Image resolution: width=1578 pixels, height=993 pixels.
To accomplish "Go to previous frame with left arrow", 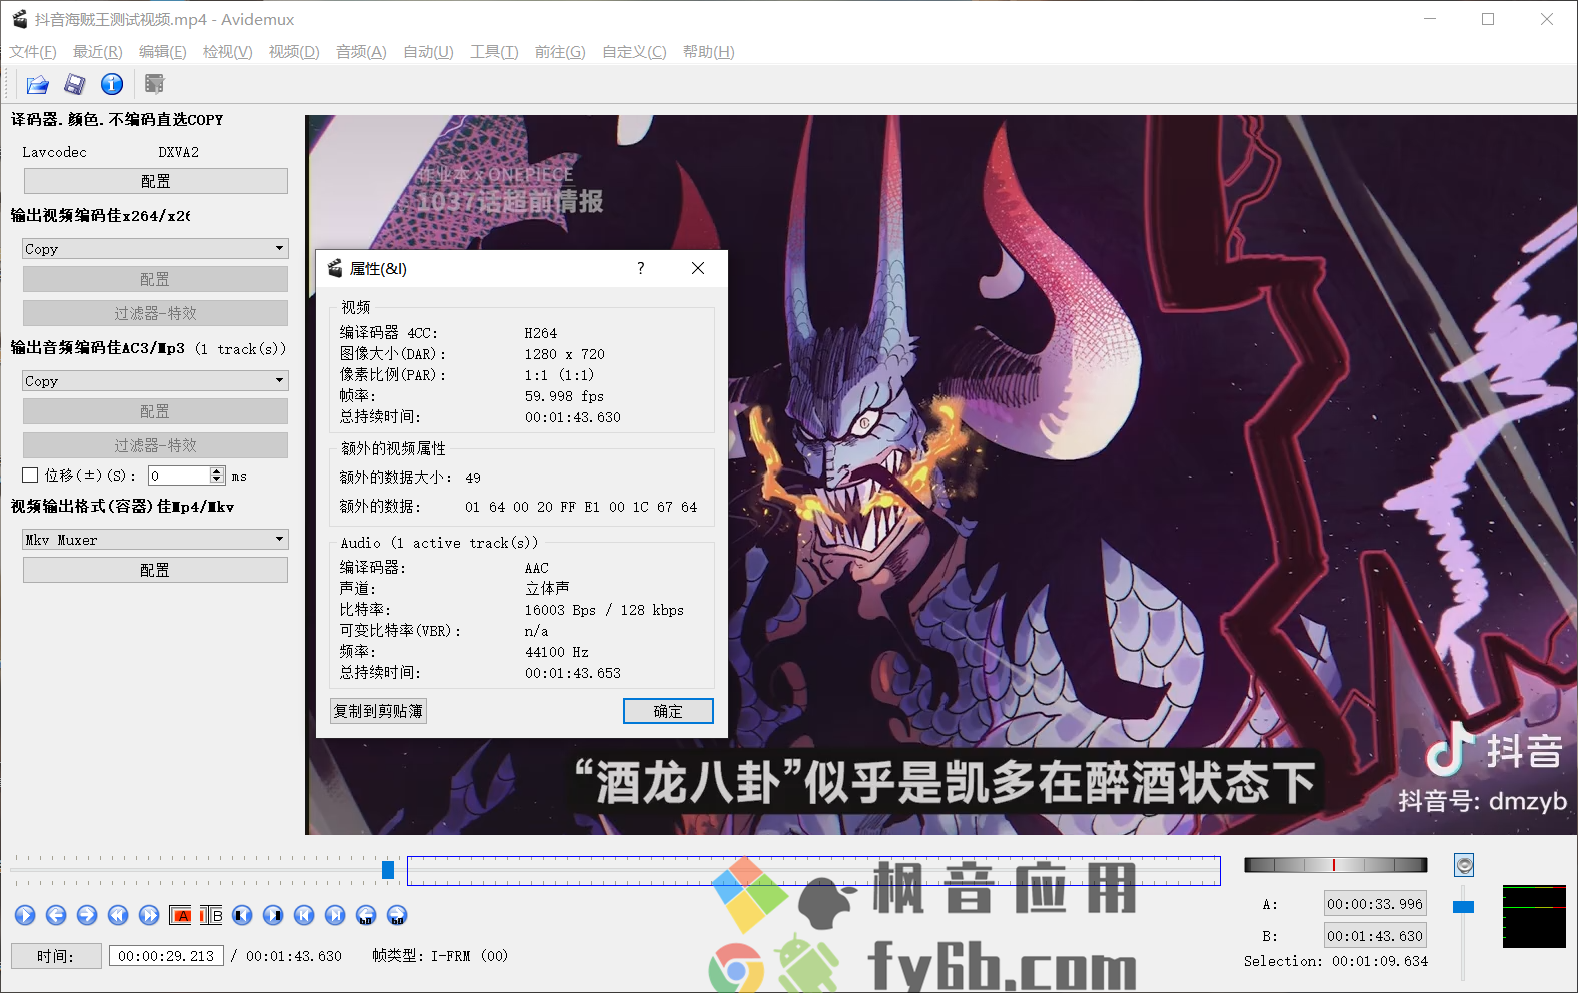I will (56, 915).
